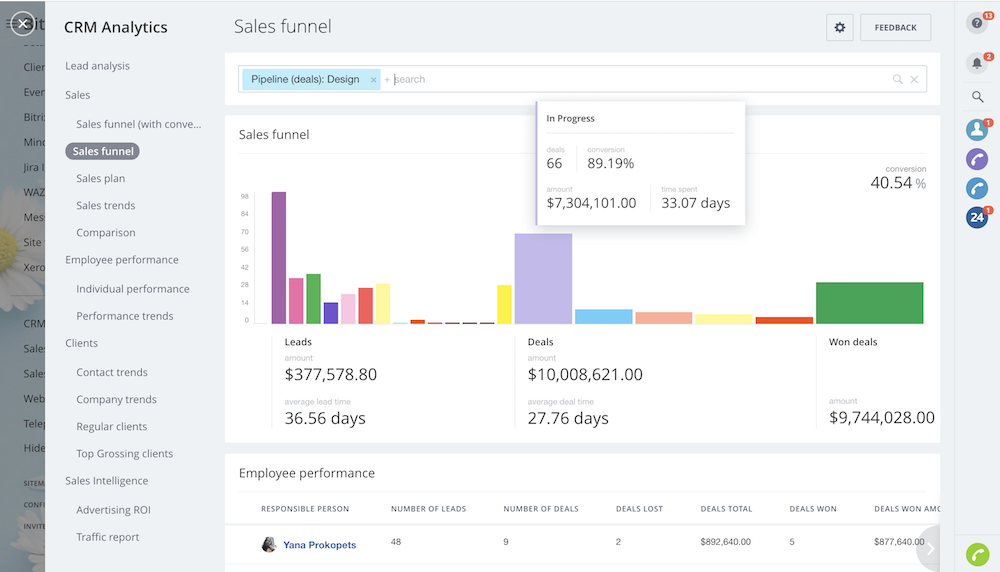Collapse the Clients menu section
The width and height of the screenshot is (1000, 572).
(x=81, y=343)
